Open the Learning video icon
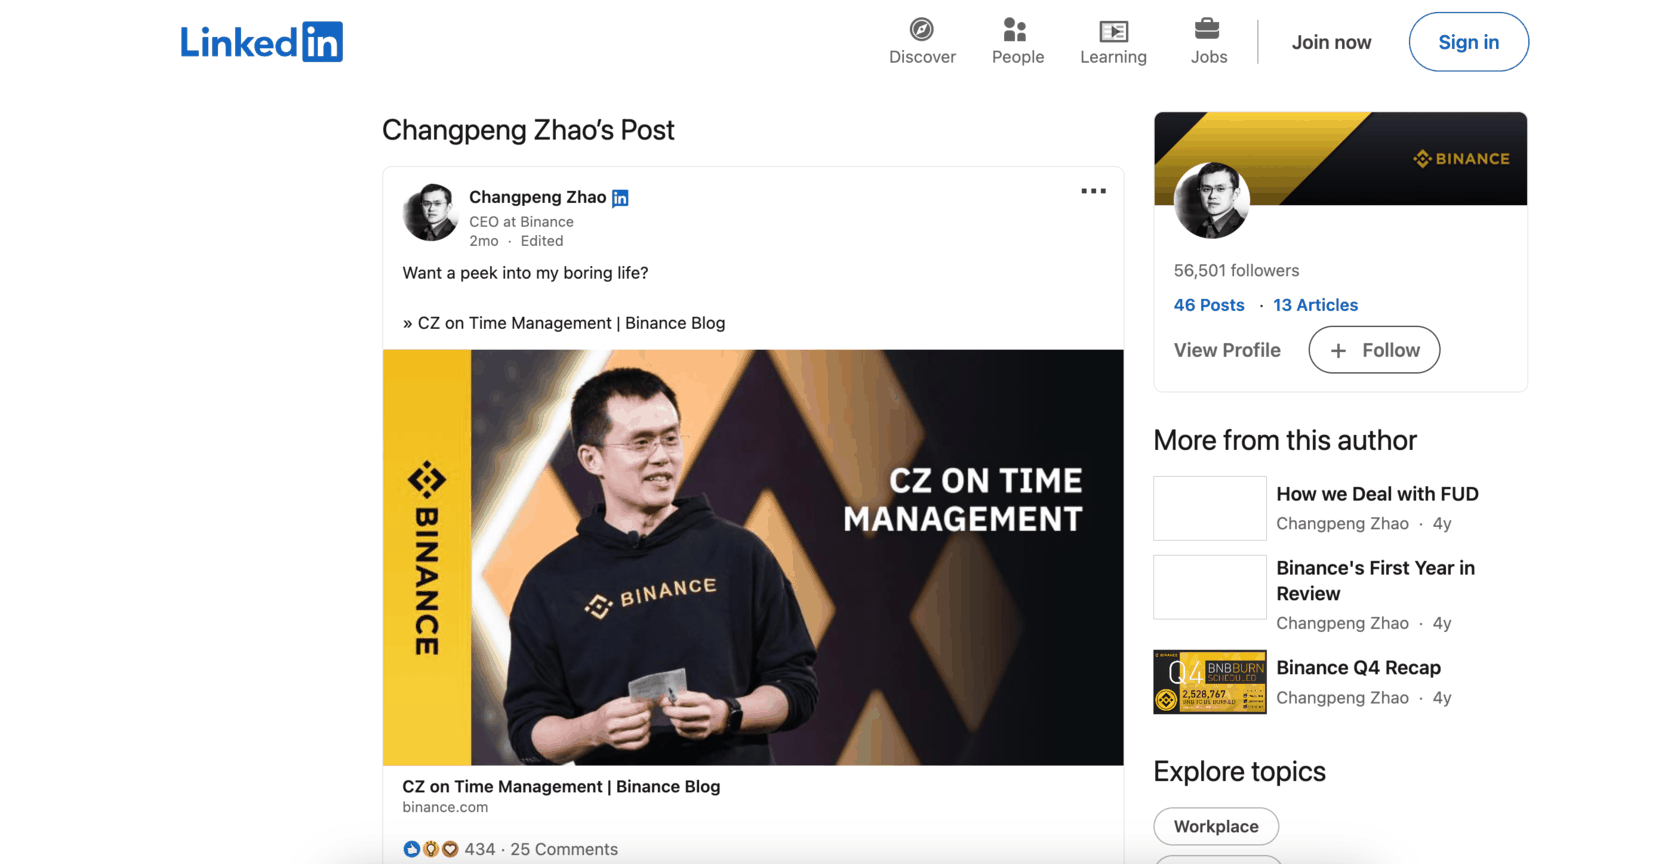Image resolution: width=1680 pixels, height=864 pixels. (x=1113, y=30)
